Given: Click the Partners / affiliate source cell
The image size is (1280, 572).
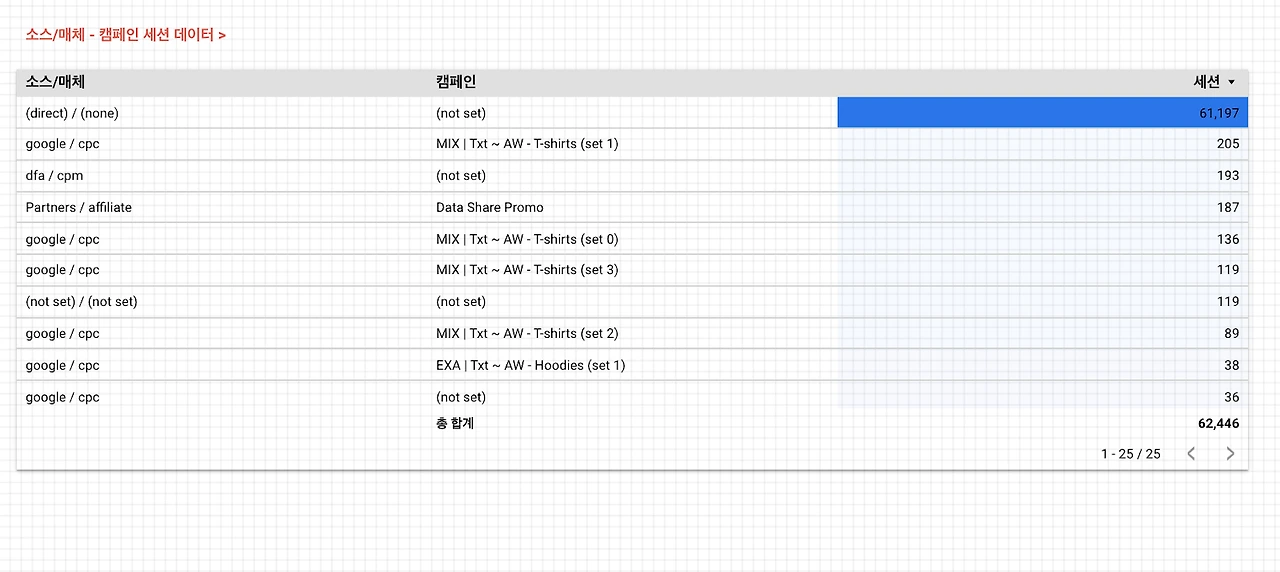Looking at the screenshot, I should (x=79, y=207).
